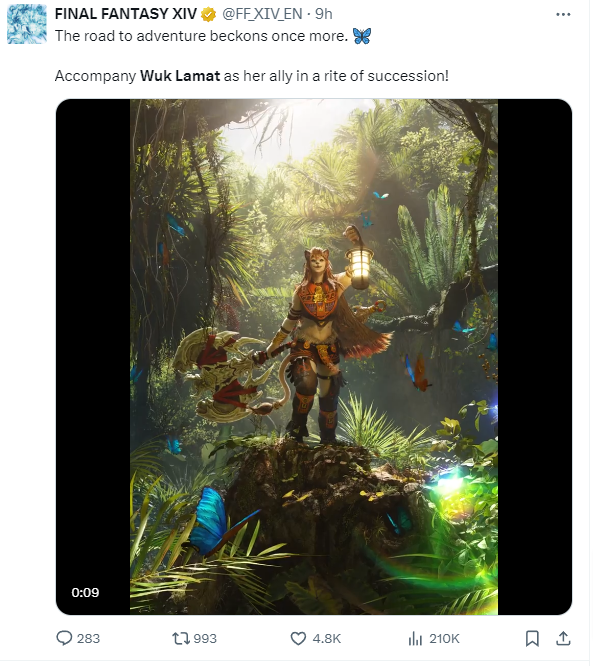The image size is (593, 666).
Task: Click the gold verified badge
Action: [x=209, y=15]
